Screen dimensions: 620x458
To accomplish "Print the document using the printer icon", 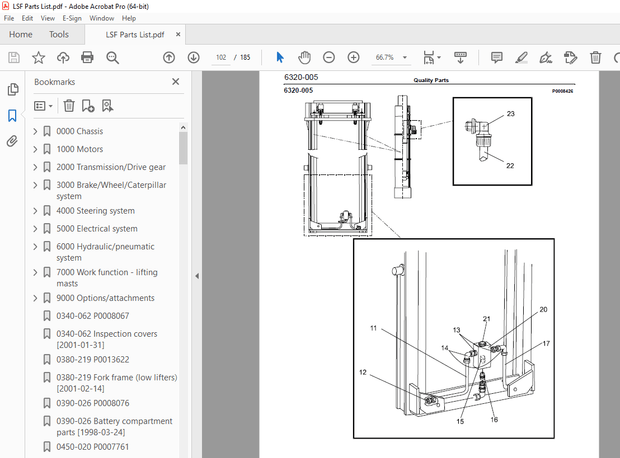I will tap(87, 58).
